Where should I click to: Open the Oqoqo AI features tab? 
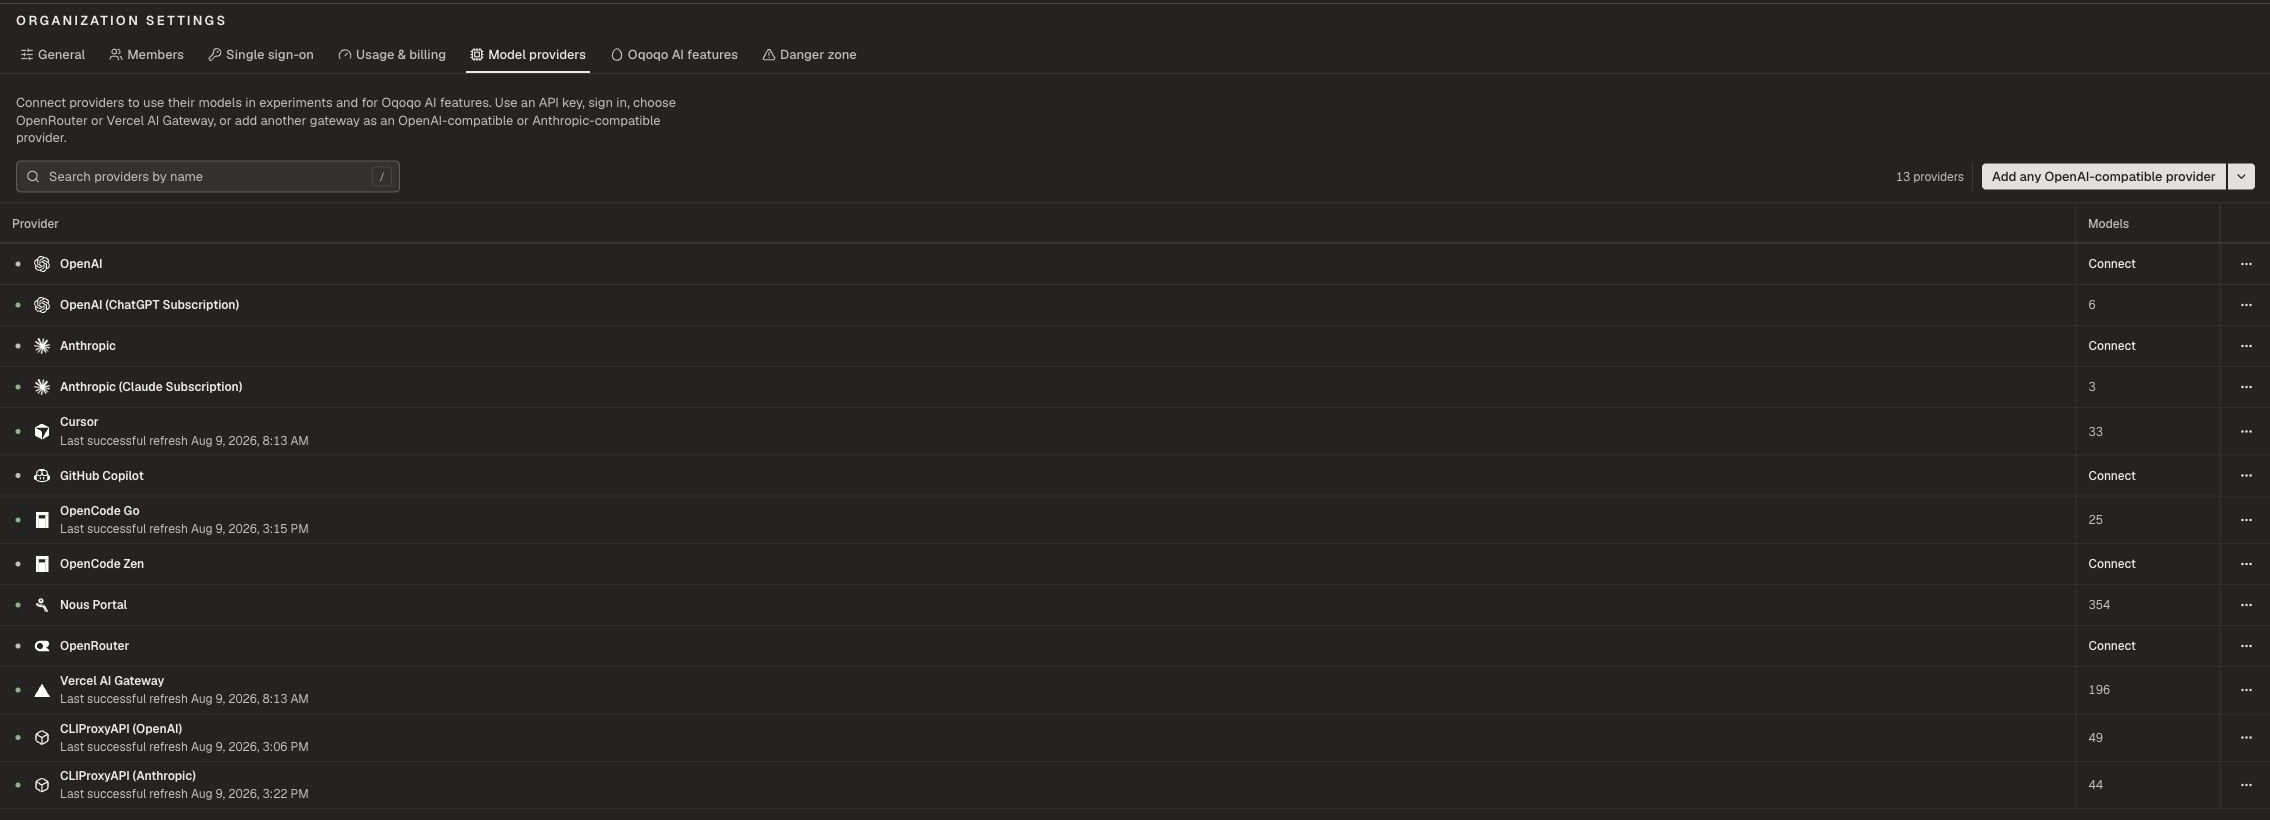[674, 55]
